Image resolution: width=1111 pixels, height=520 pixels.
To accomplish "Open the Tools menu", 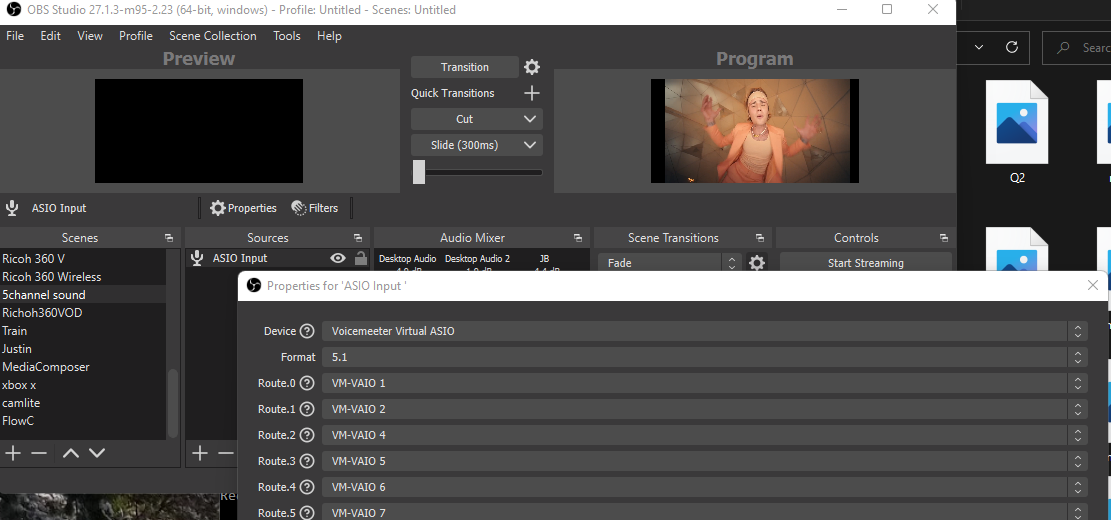I will pos(287,36).
